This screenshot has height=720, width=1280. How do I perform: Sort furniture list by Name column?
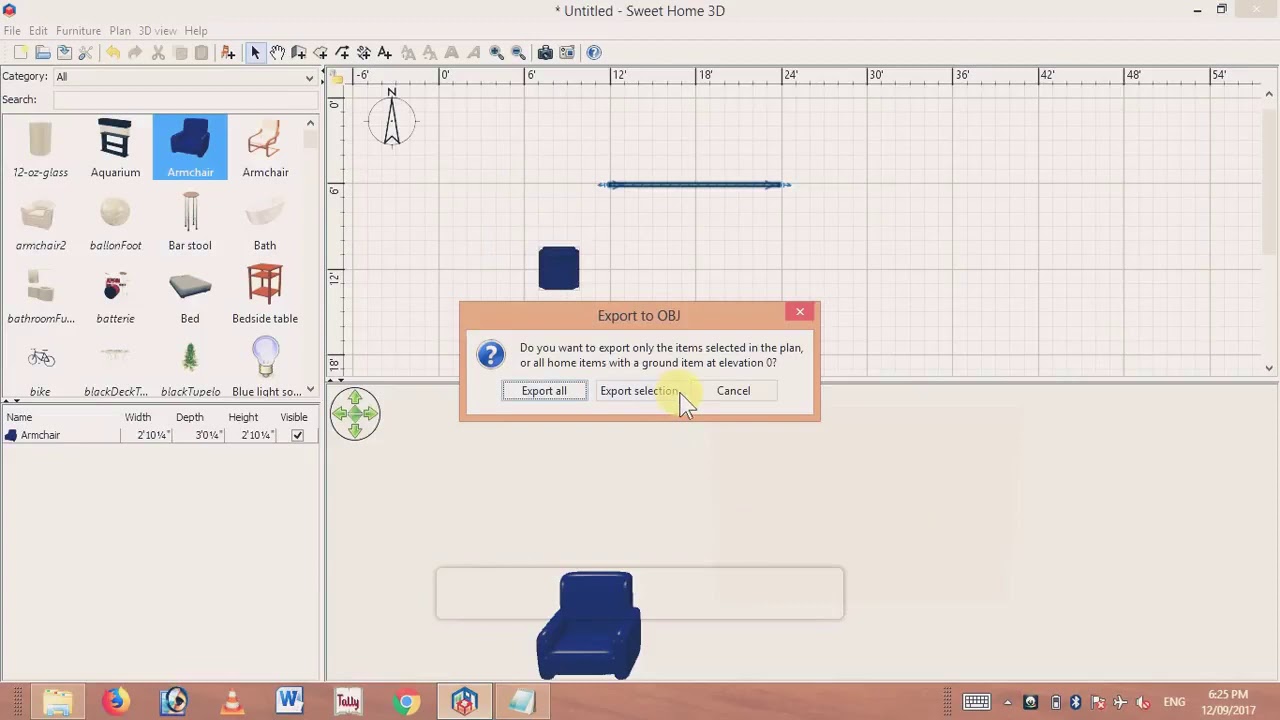click(x=60, y=417)
